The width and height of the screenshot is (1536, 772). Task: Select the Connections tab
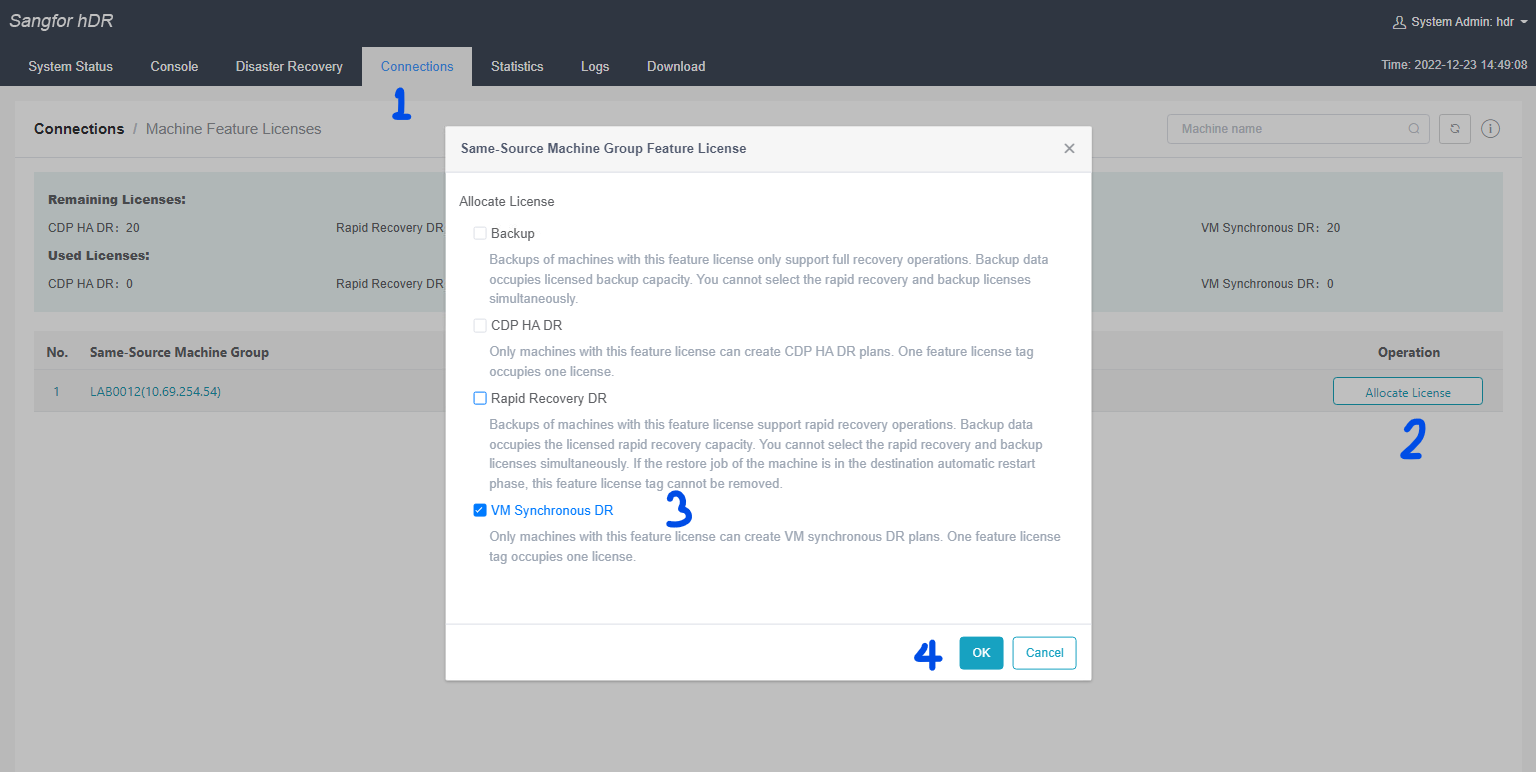point(417,67)
